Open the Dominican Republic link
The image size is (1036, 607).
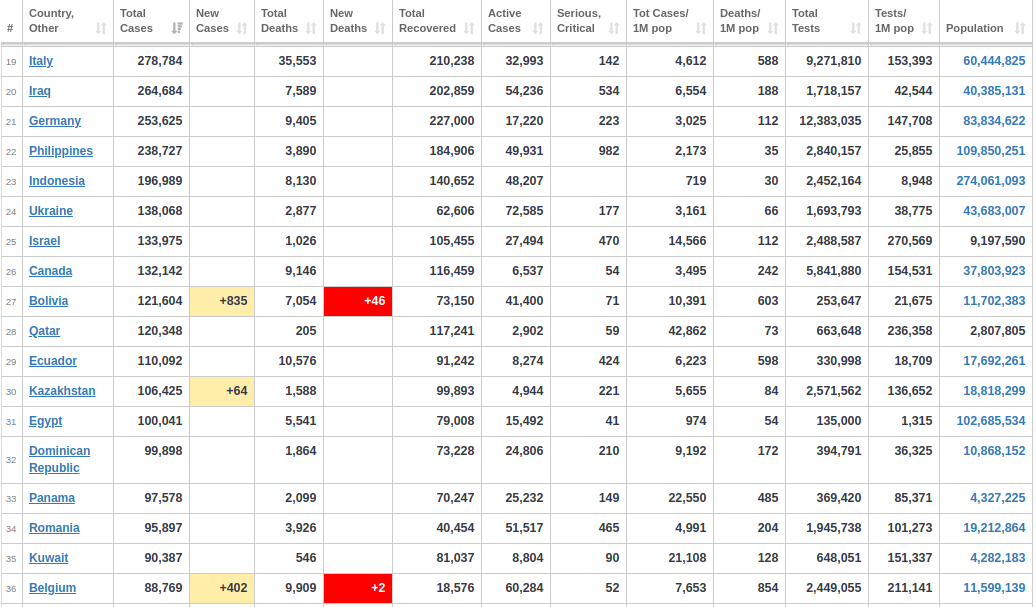pyautogui.click(x=59, y=459)
